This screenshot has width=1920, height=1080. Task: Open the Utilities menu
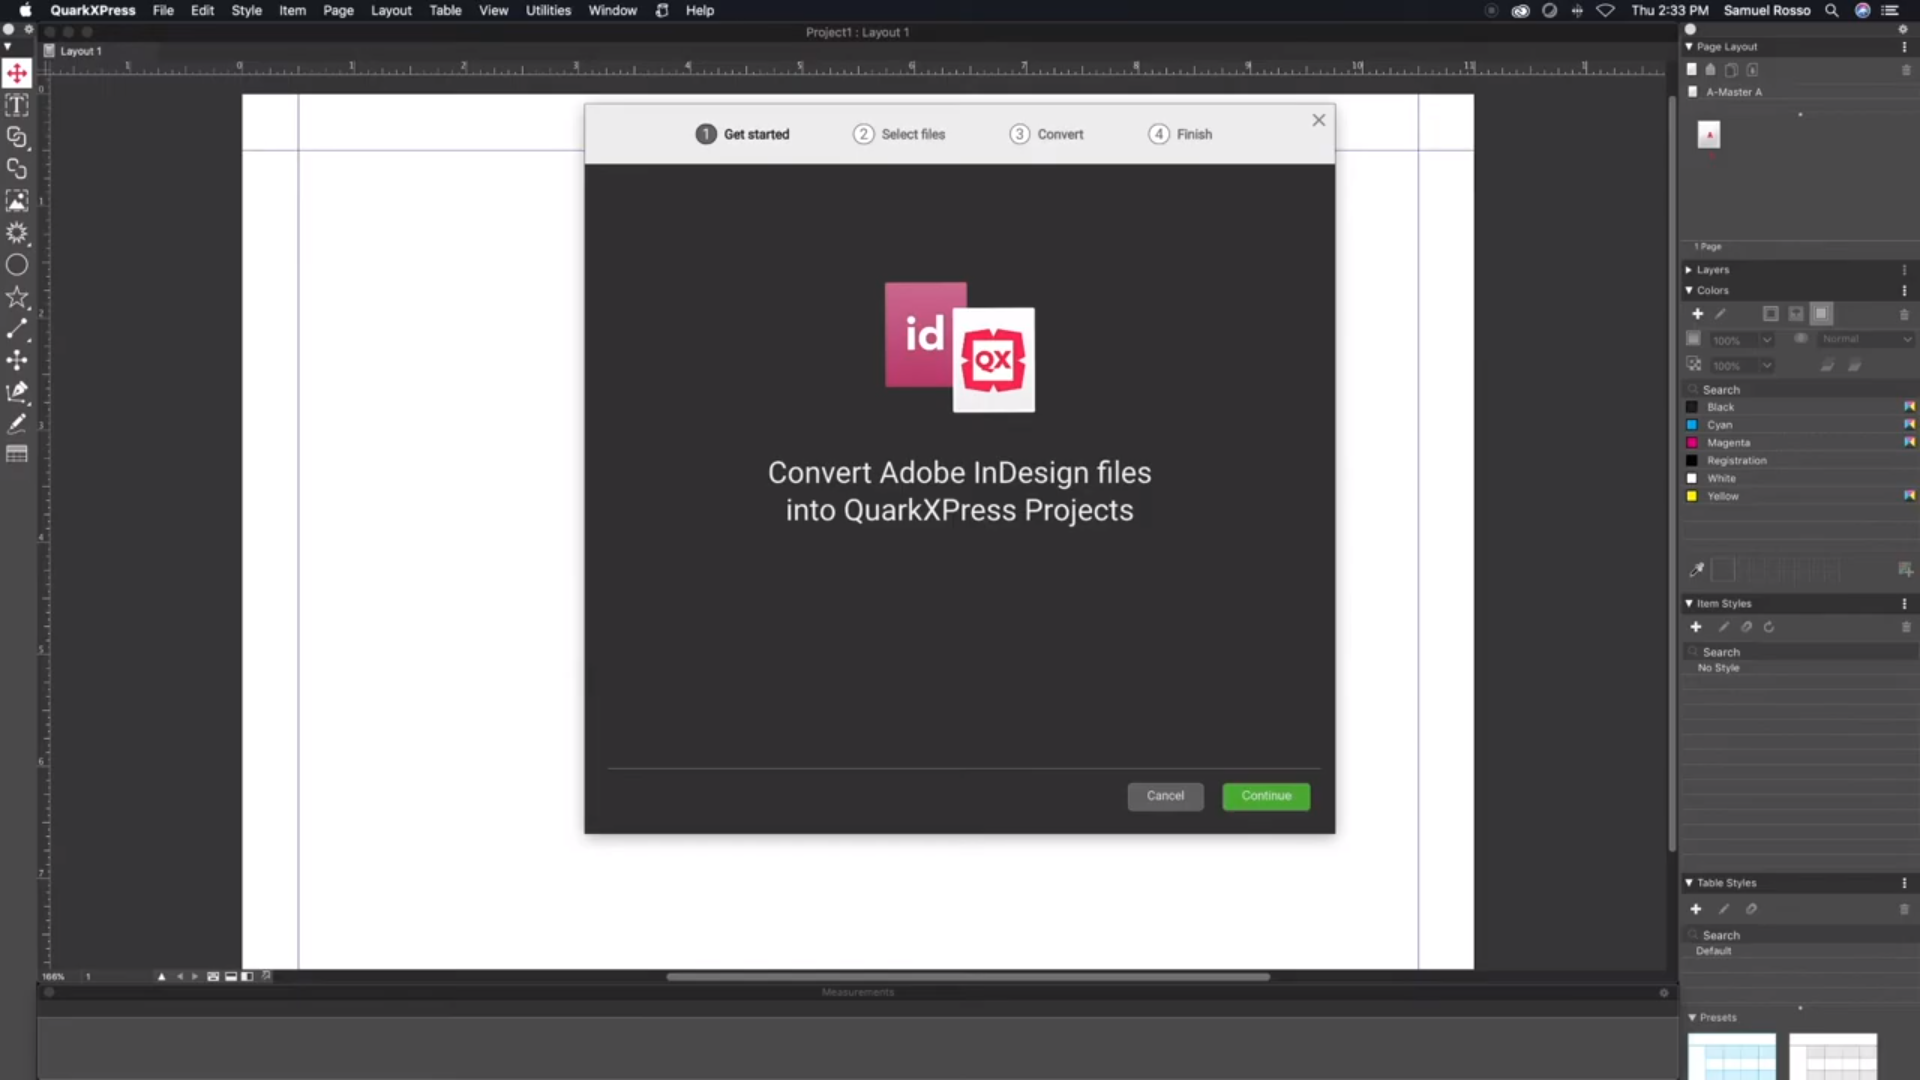click(547, 11)
